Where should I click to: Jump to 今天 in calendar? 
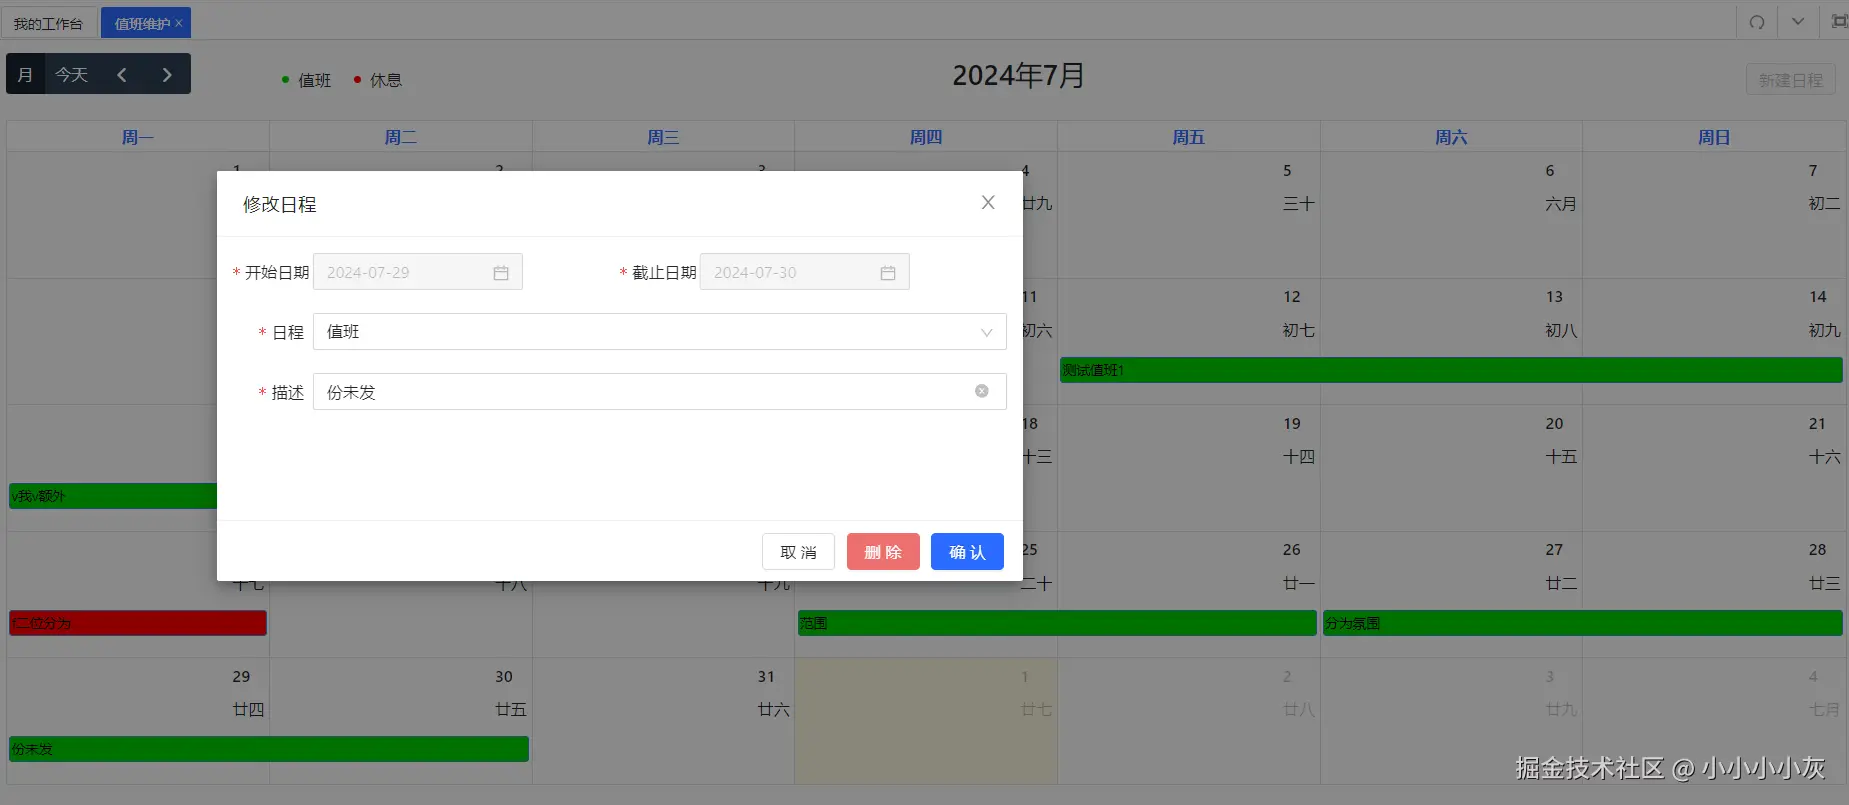pyautogui.click(x=71, y=74)
